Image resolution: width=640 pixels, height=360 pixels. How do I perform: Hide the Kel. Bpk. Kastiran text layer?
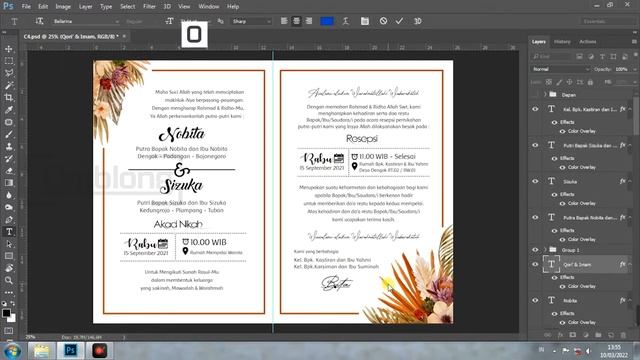(535, 109)
